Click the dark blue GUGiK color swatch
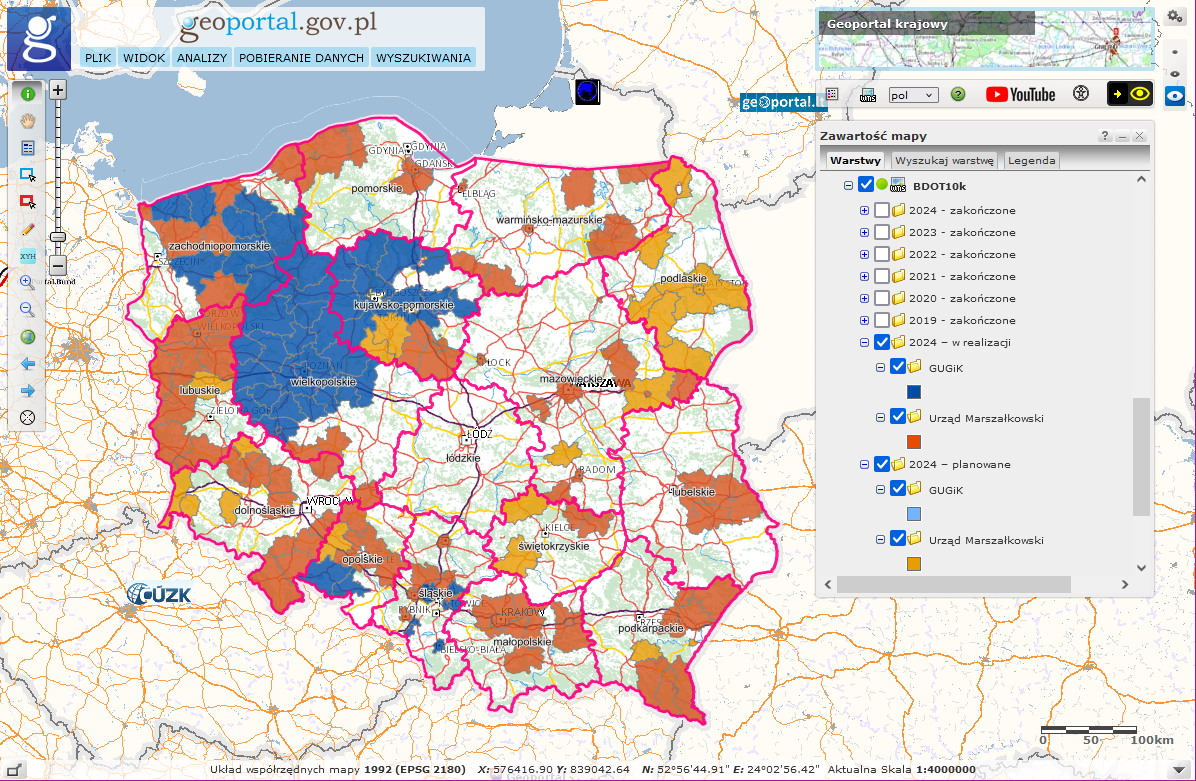The height and width of the screenshot is (781, 1196). point(914,392)
